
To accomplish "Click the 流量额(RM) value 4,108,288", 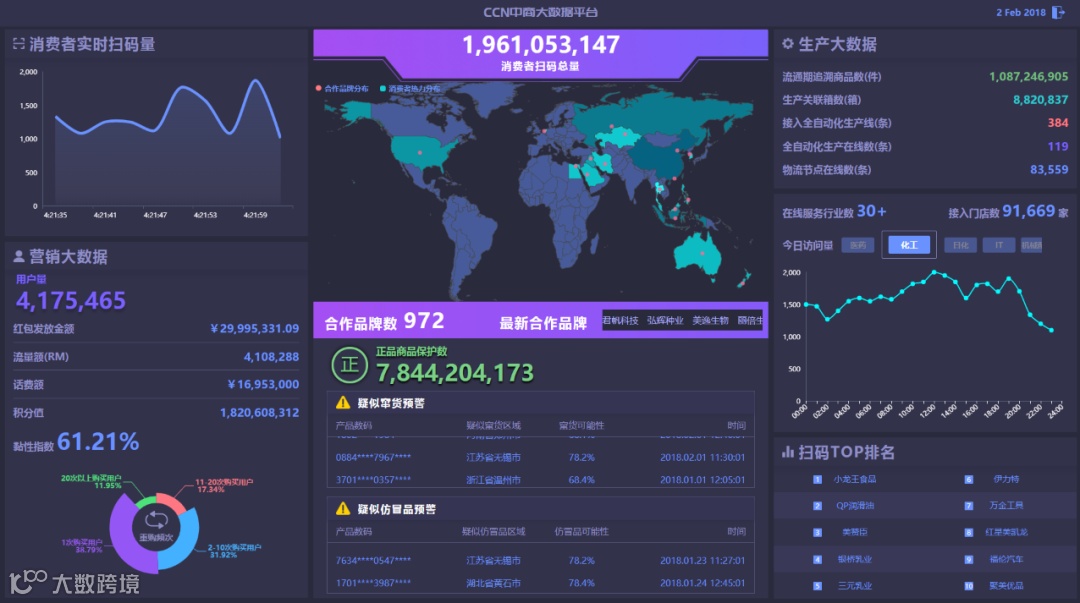I will (271, 357).
